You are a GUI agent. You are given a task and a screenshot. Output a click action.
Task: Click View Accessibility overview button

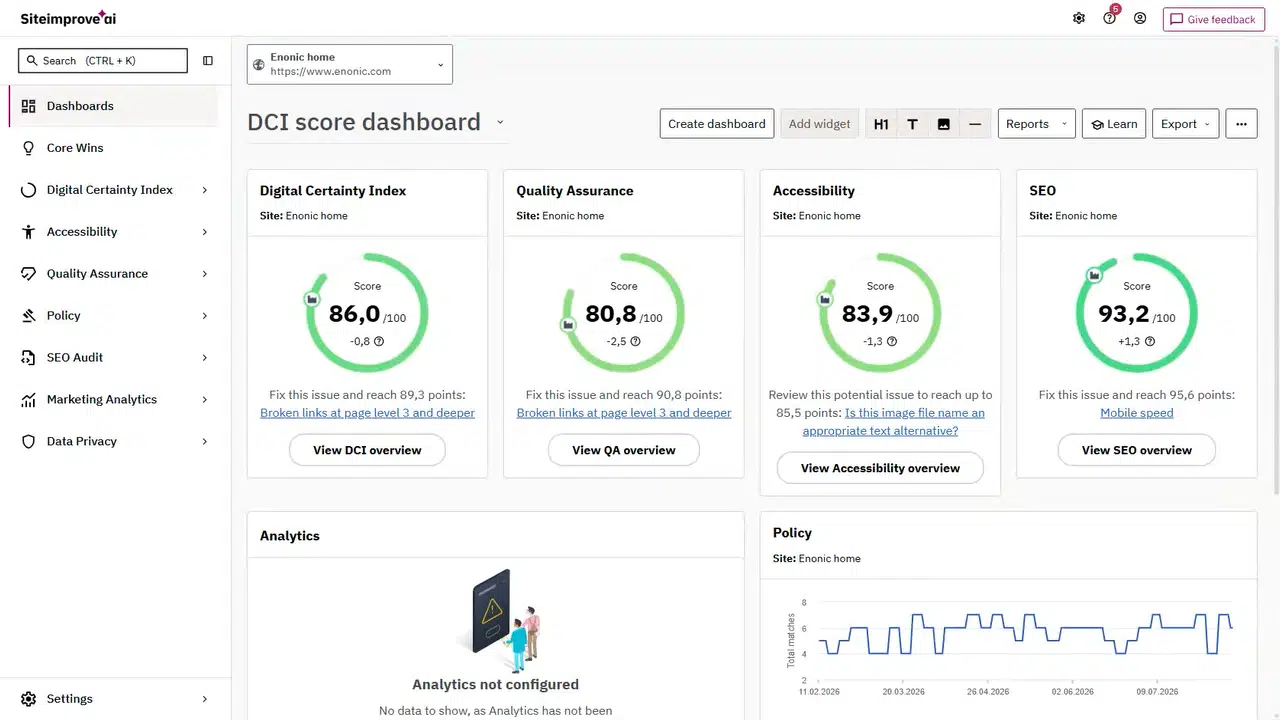click(x=880, y=468)
